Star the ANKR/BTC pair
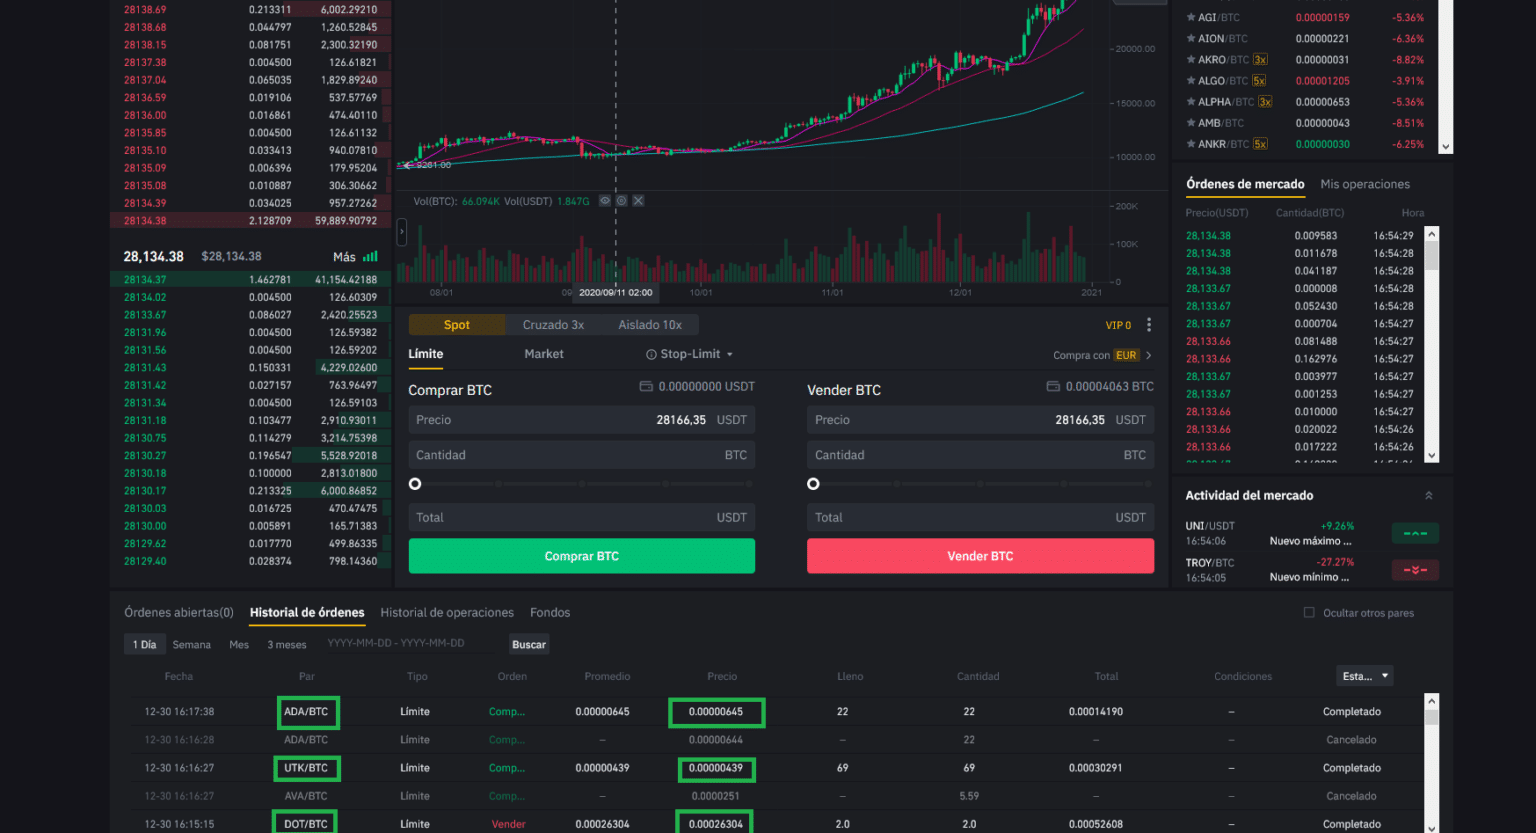Screen dimensions: 1536x833 [x=1190, y=143]
